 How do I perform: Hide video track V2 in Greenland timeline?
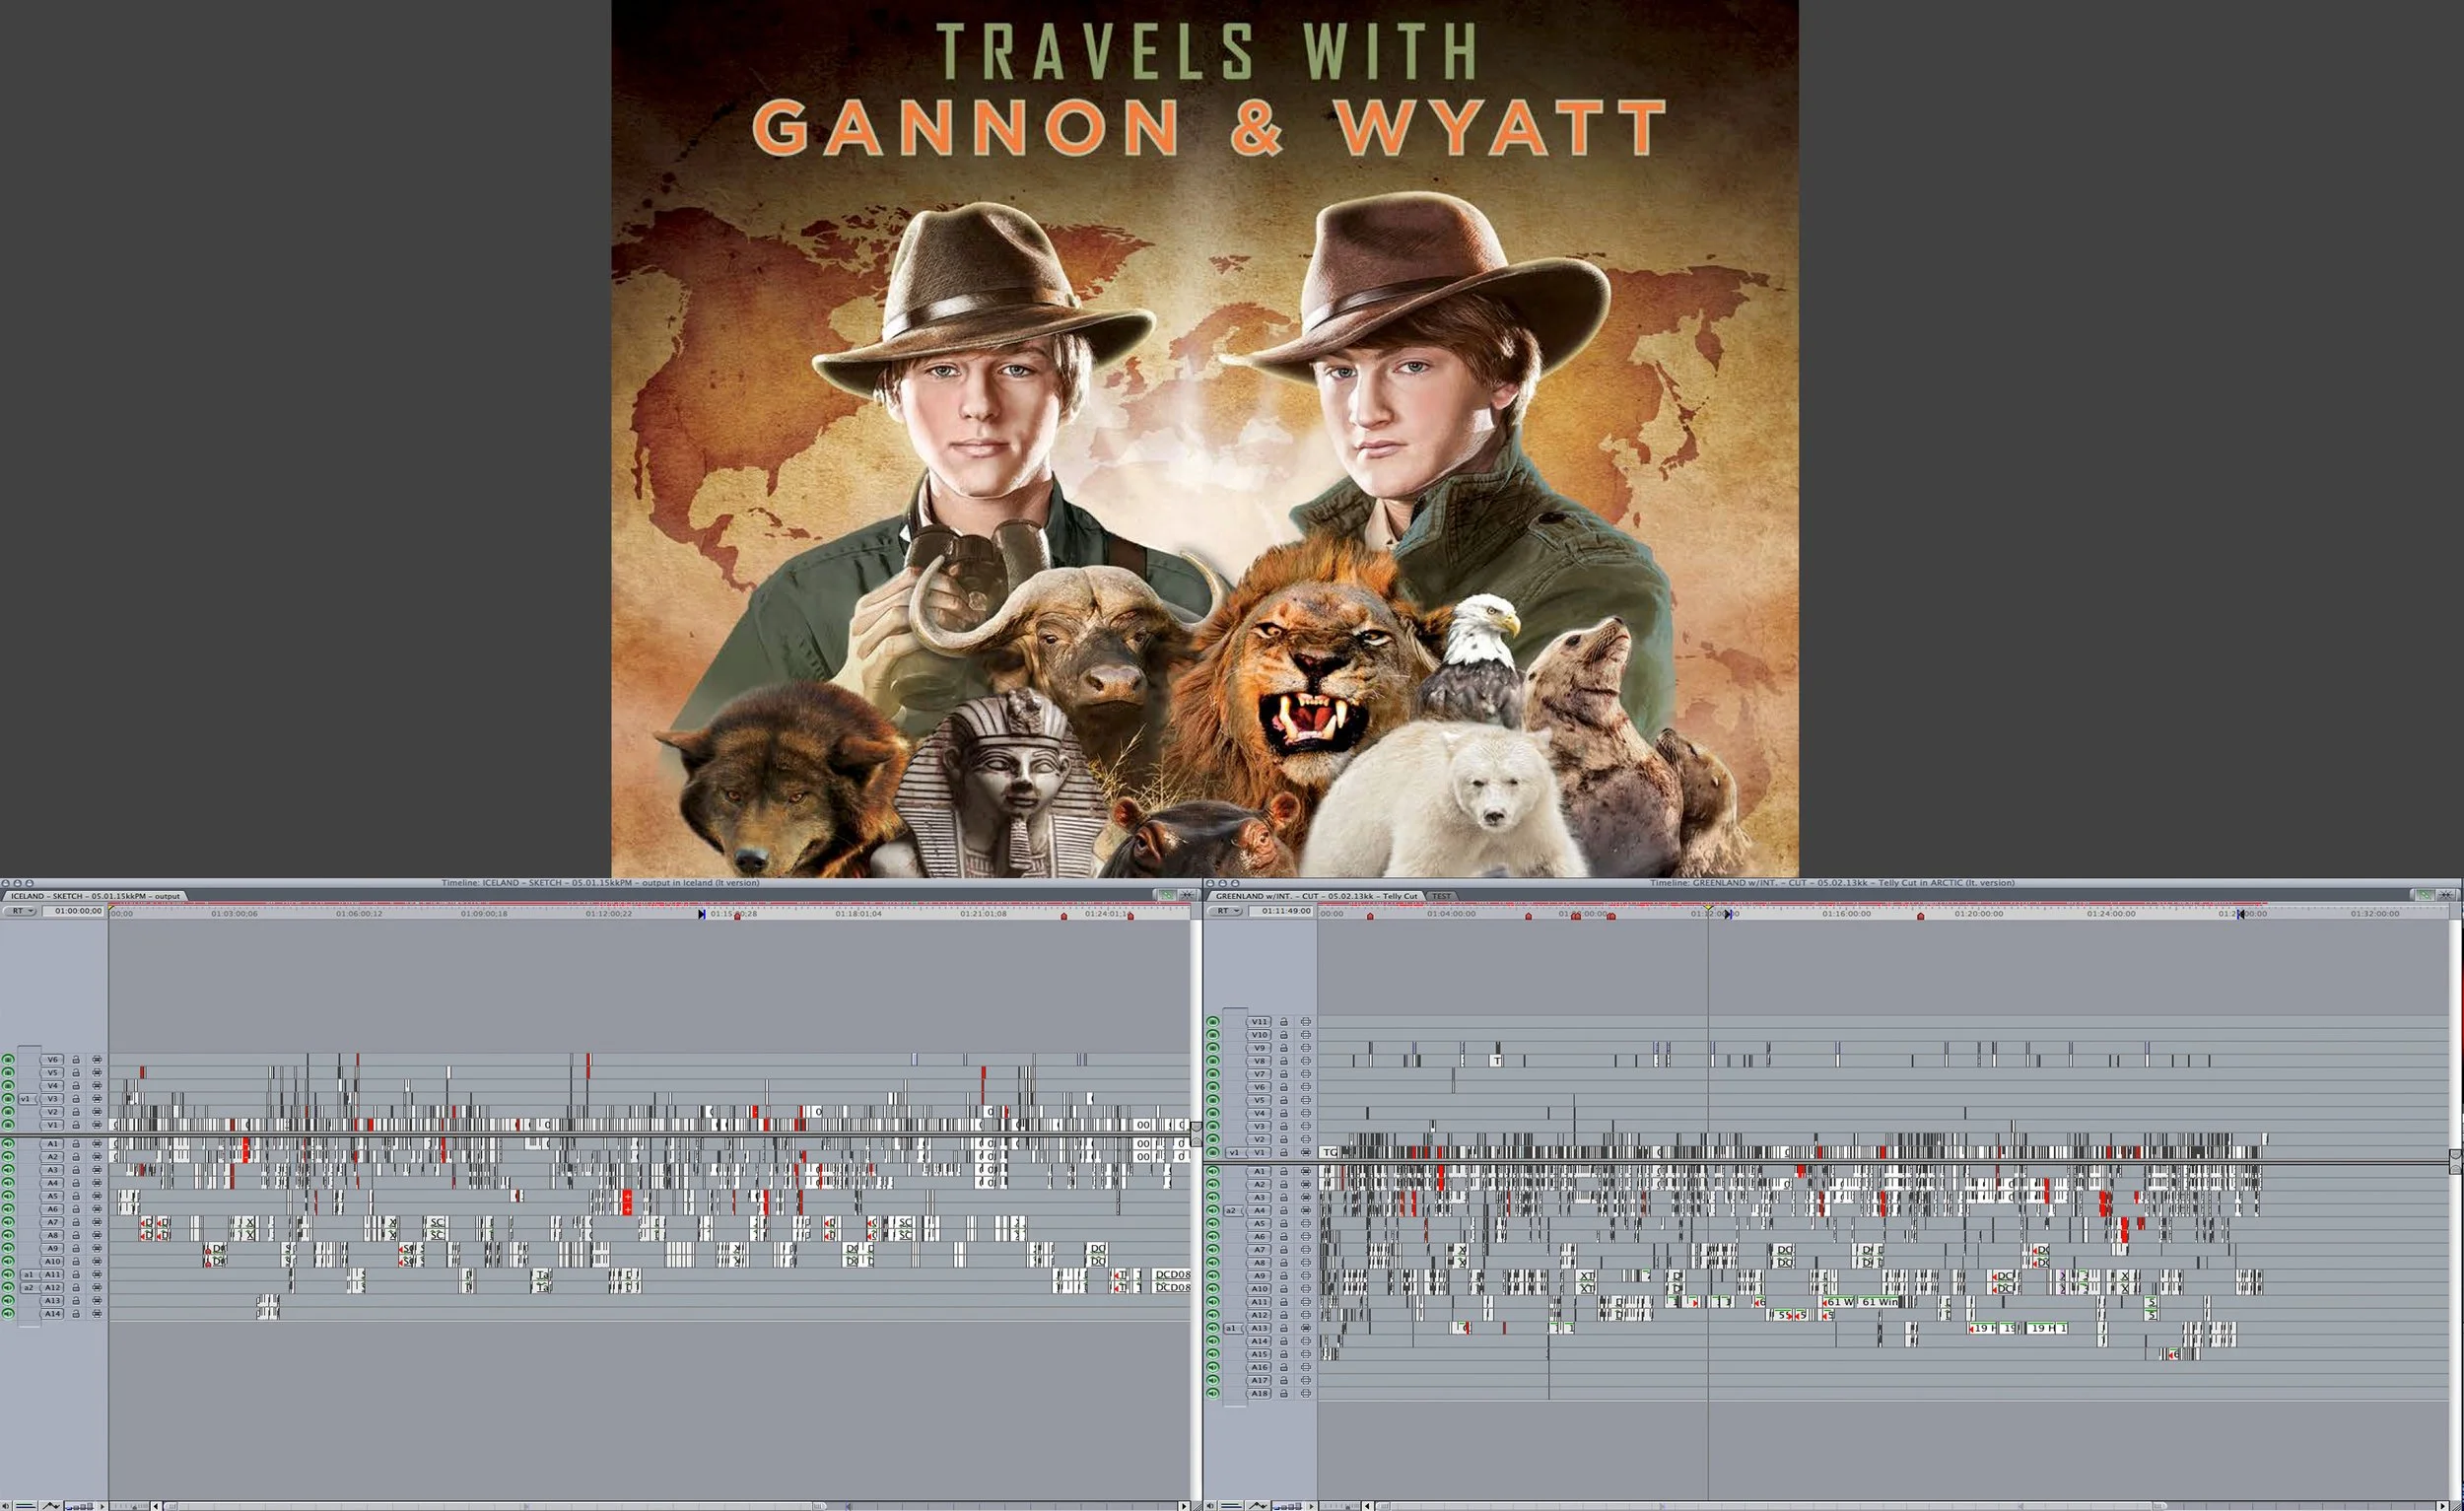[x=1213, y=1140]
